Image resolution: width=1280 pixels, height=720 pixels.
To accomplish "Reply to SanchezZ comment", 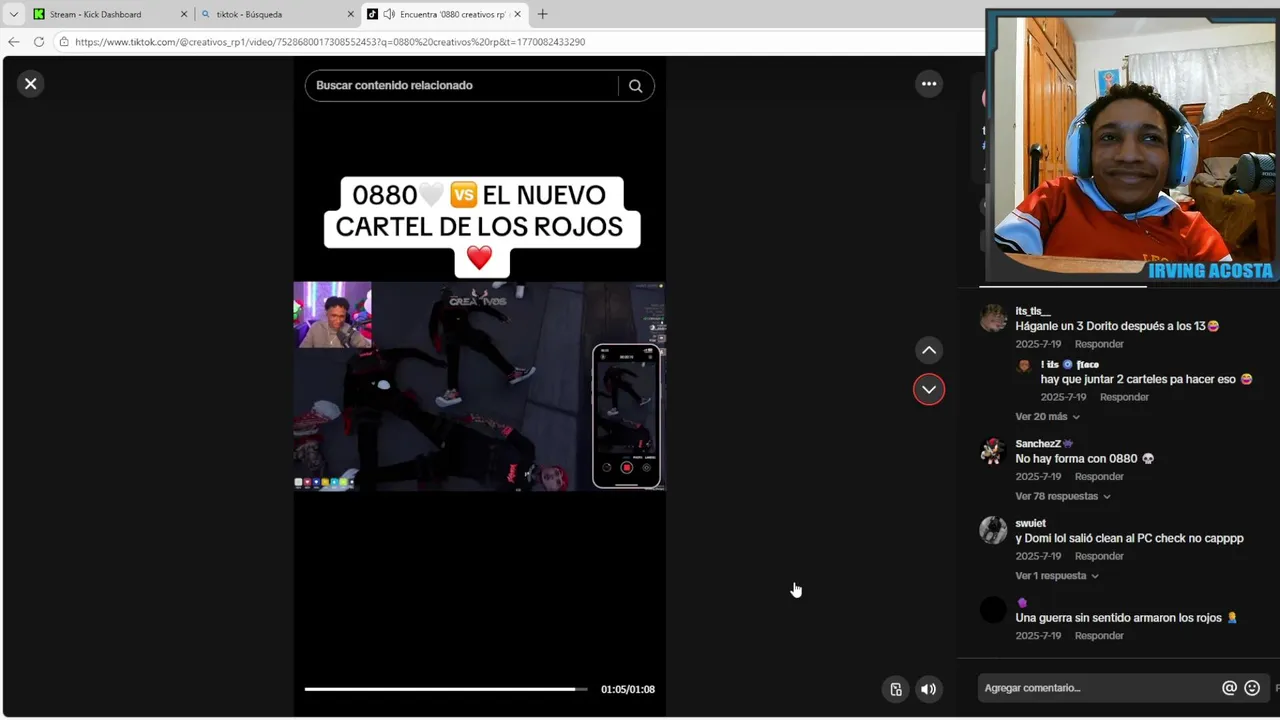I will tap(1099, 477).
